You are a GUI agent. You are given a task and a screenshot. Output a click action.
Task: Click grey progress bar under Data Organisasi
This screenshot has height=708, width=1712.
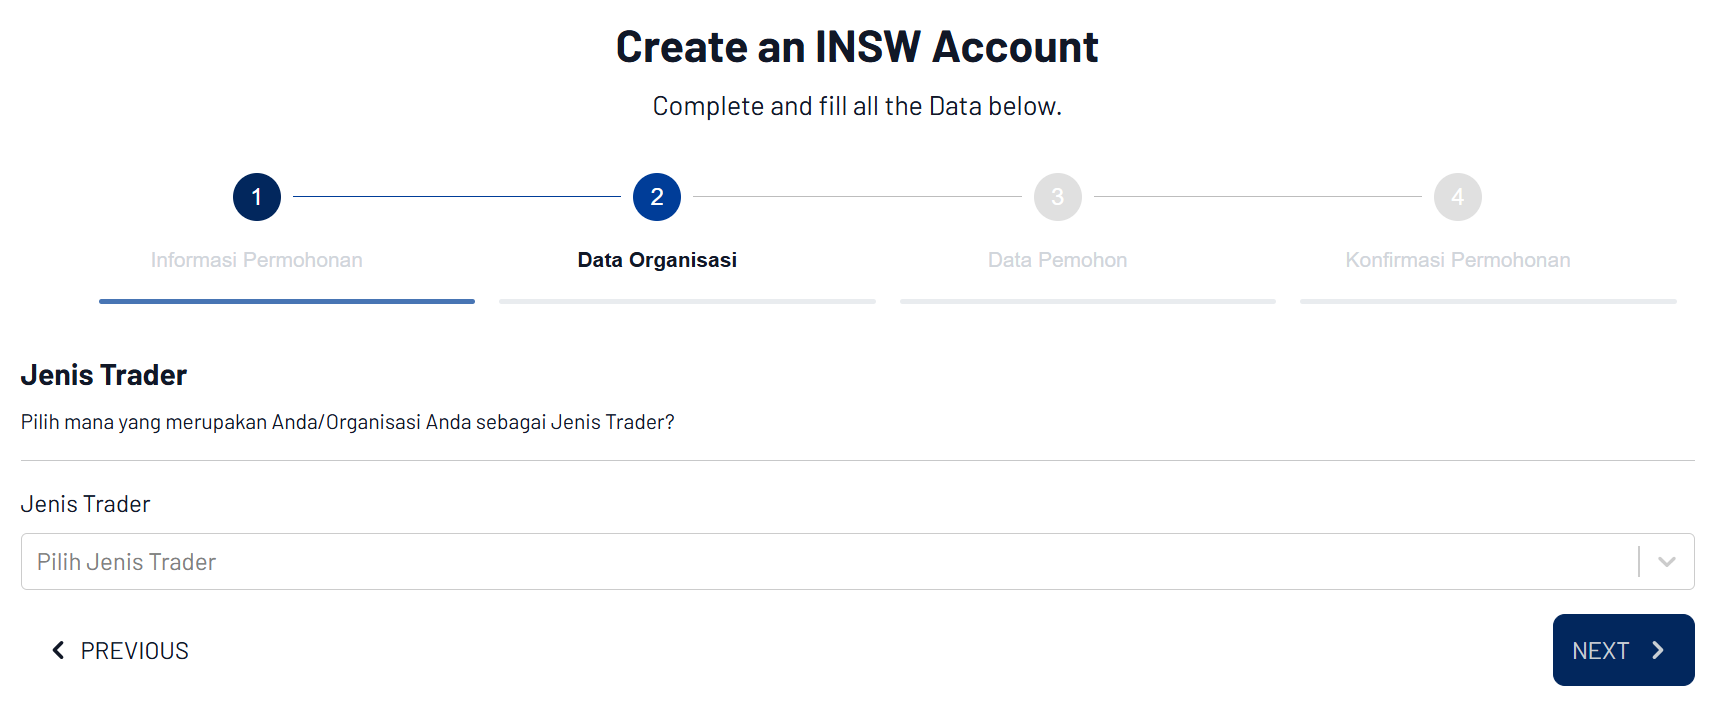click(687, 301)
